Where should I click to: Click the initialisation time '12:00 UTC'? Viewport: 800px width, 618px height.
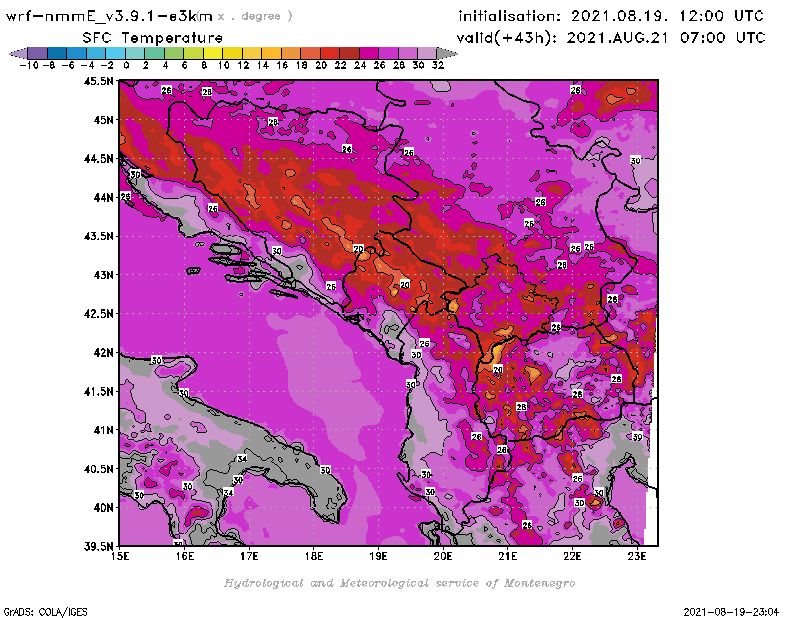pos(721,16)
